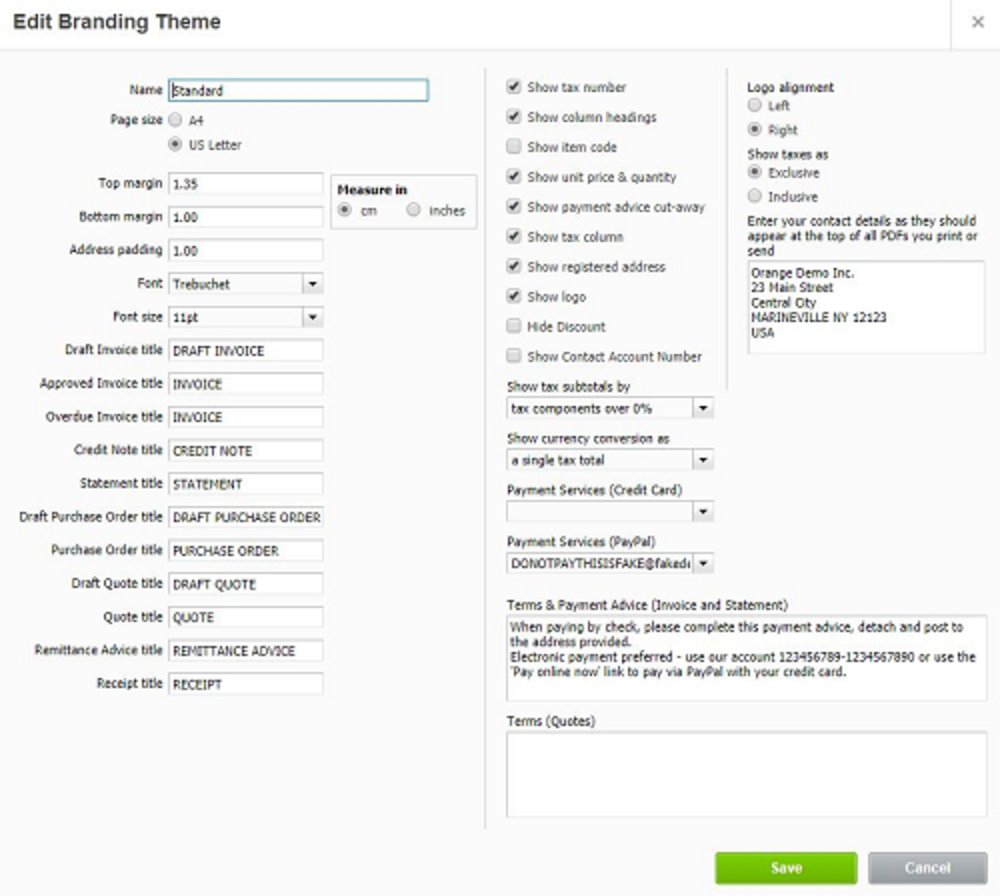Click the Remittance Advice title field
The height and width of the screenshot is (896, 1000).
(x=246, y=650)
